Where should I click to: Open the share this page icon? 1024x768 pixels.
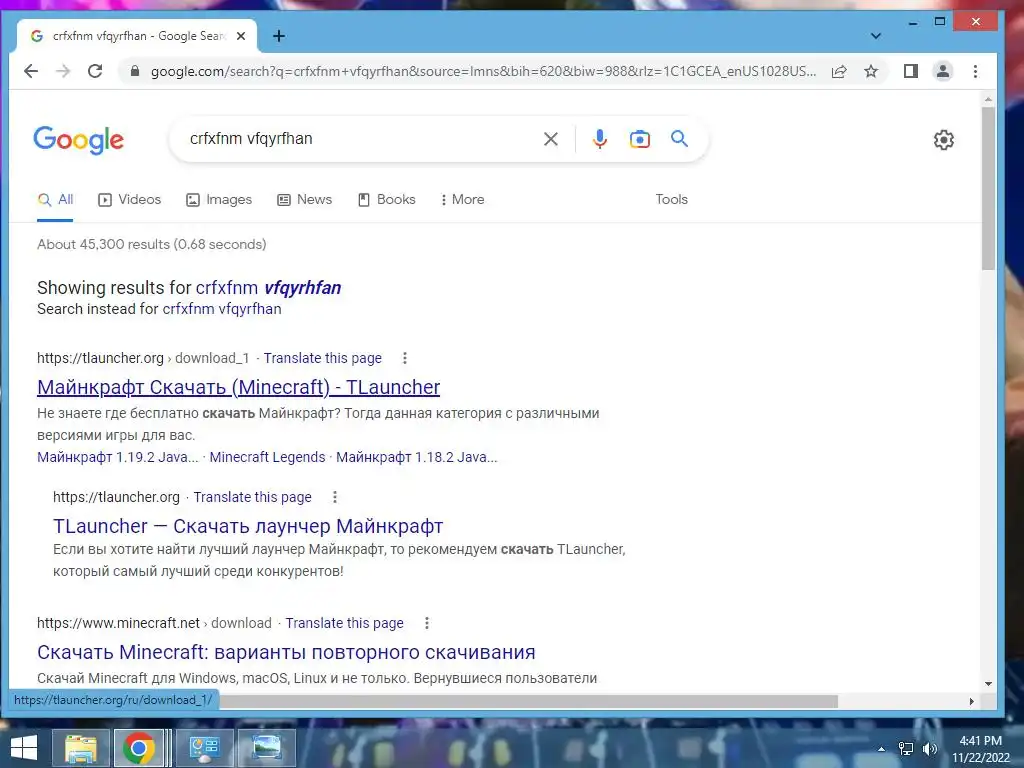[839, 71]
